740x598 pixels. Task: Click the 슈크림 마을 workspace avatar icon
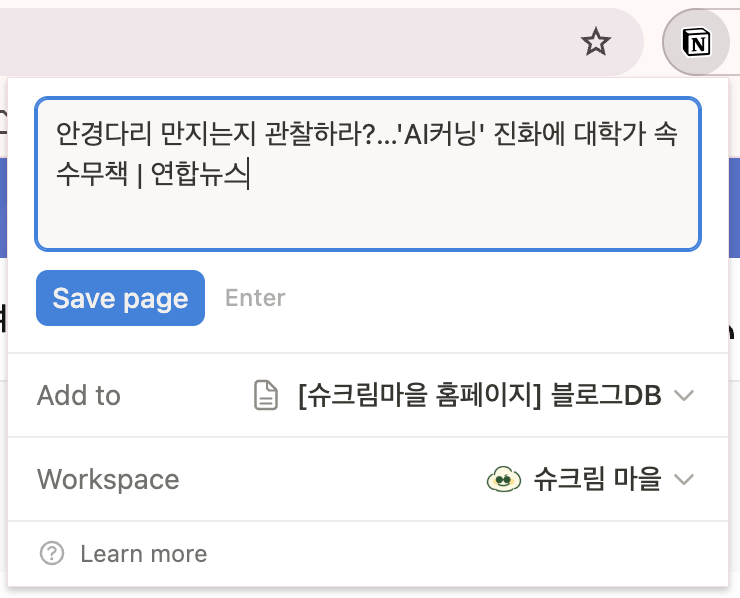click(504, 479)
